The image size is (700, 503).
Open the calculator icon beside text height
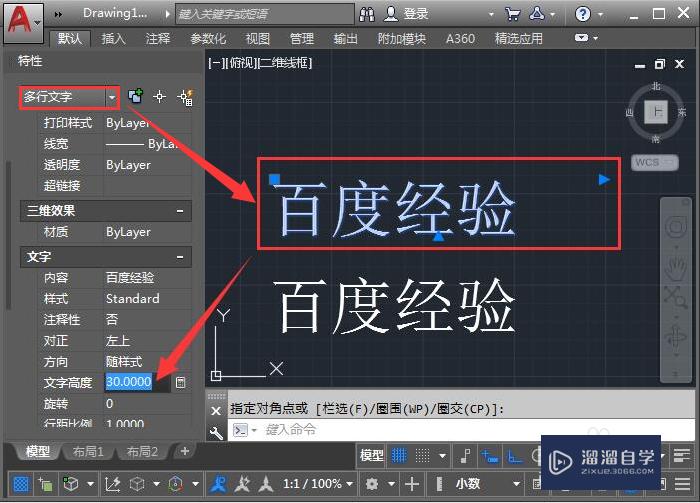[180, 382]
